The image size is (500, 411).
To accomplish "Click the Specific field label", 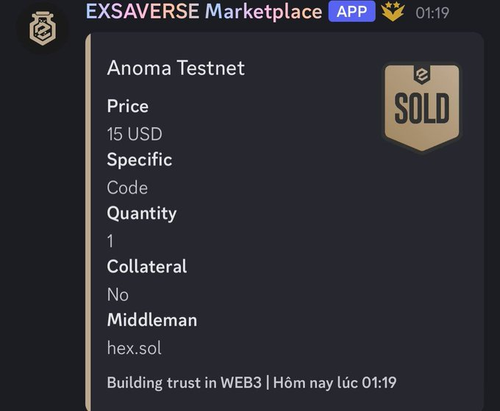I will pos(139,160).
